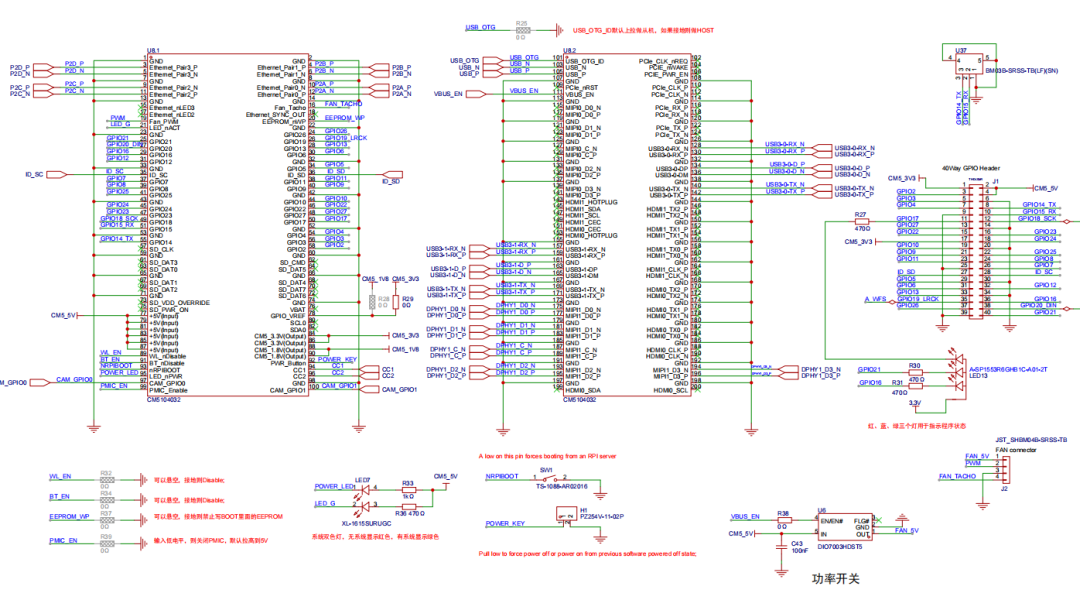Select the R29 0Ω resistor symbol
1080x593 pixels.
click(395, 302)
